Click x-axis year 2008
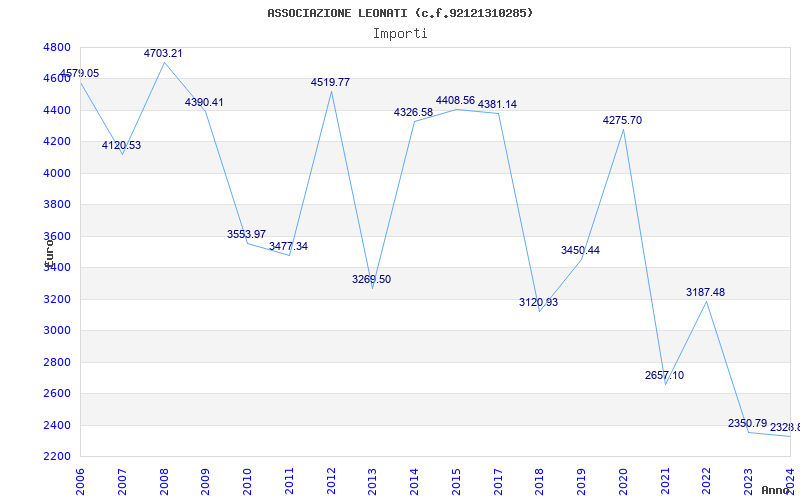The image size is (800, 500). coord(164,482)
